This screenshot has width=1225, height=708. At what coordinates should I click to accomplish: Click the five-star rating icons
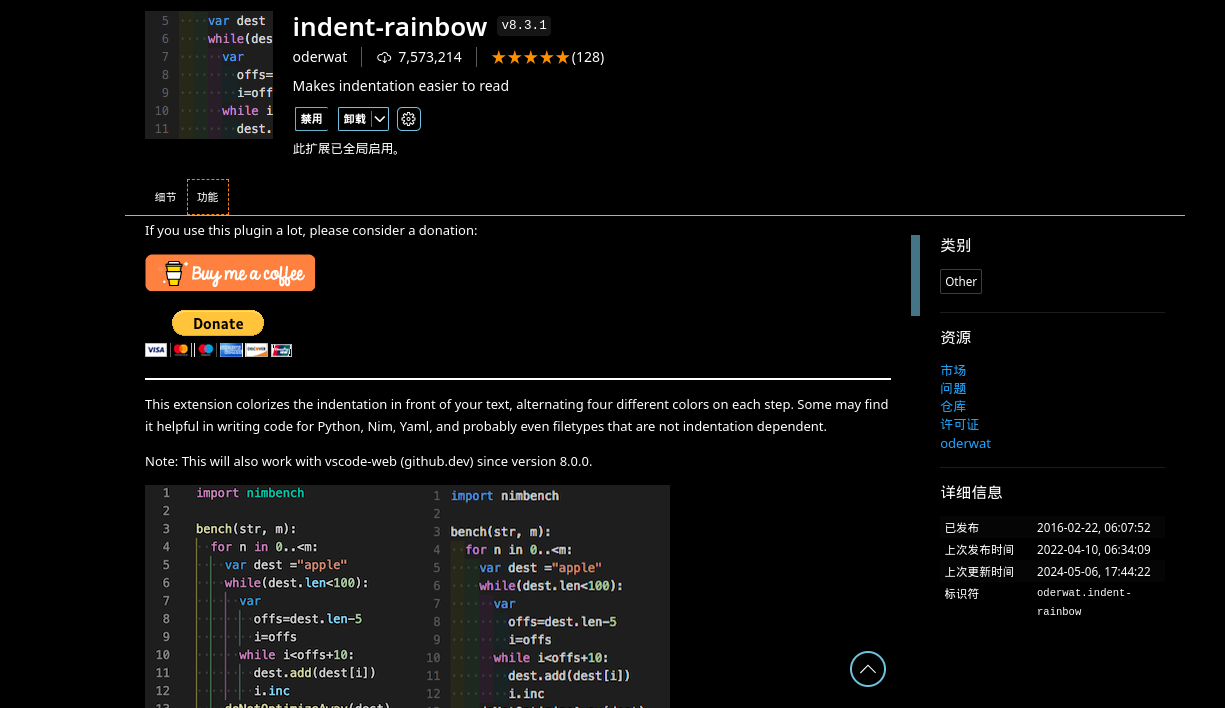tap(530, 57)
